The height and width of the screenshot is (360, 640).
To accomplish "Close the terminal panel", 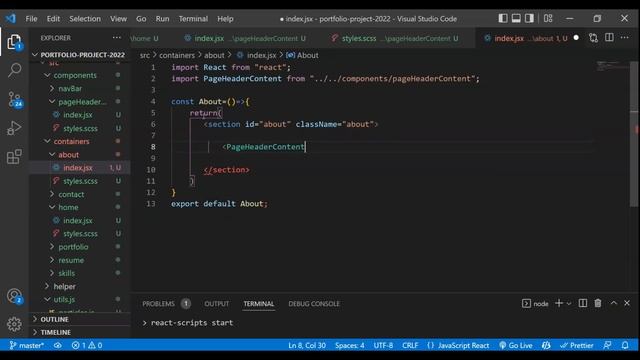I will tap(627, 303).
